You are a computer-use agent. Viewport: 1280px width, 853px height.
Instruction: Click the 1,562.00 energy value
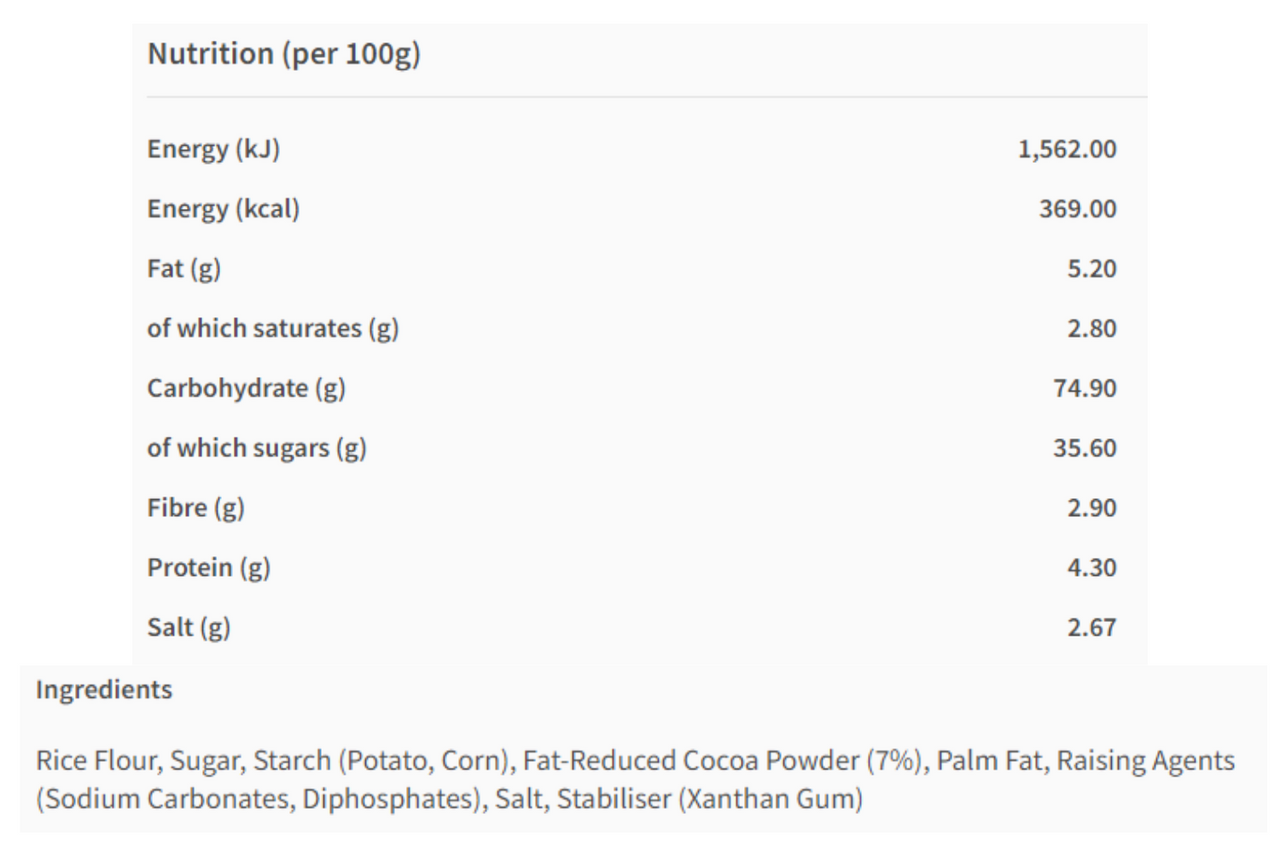(1067, 150)
